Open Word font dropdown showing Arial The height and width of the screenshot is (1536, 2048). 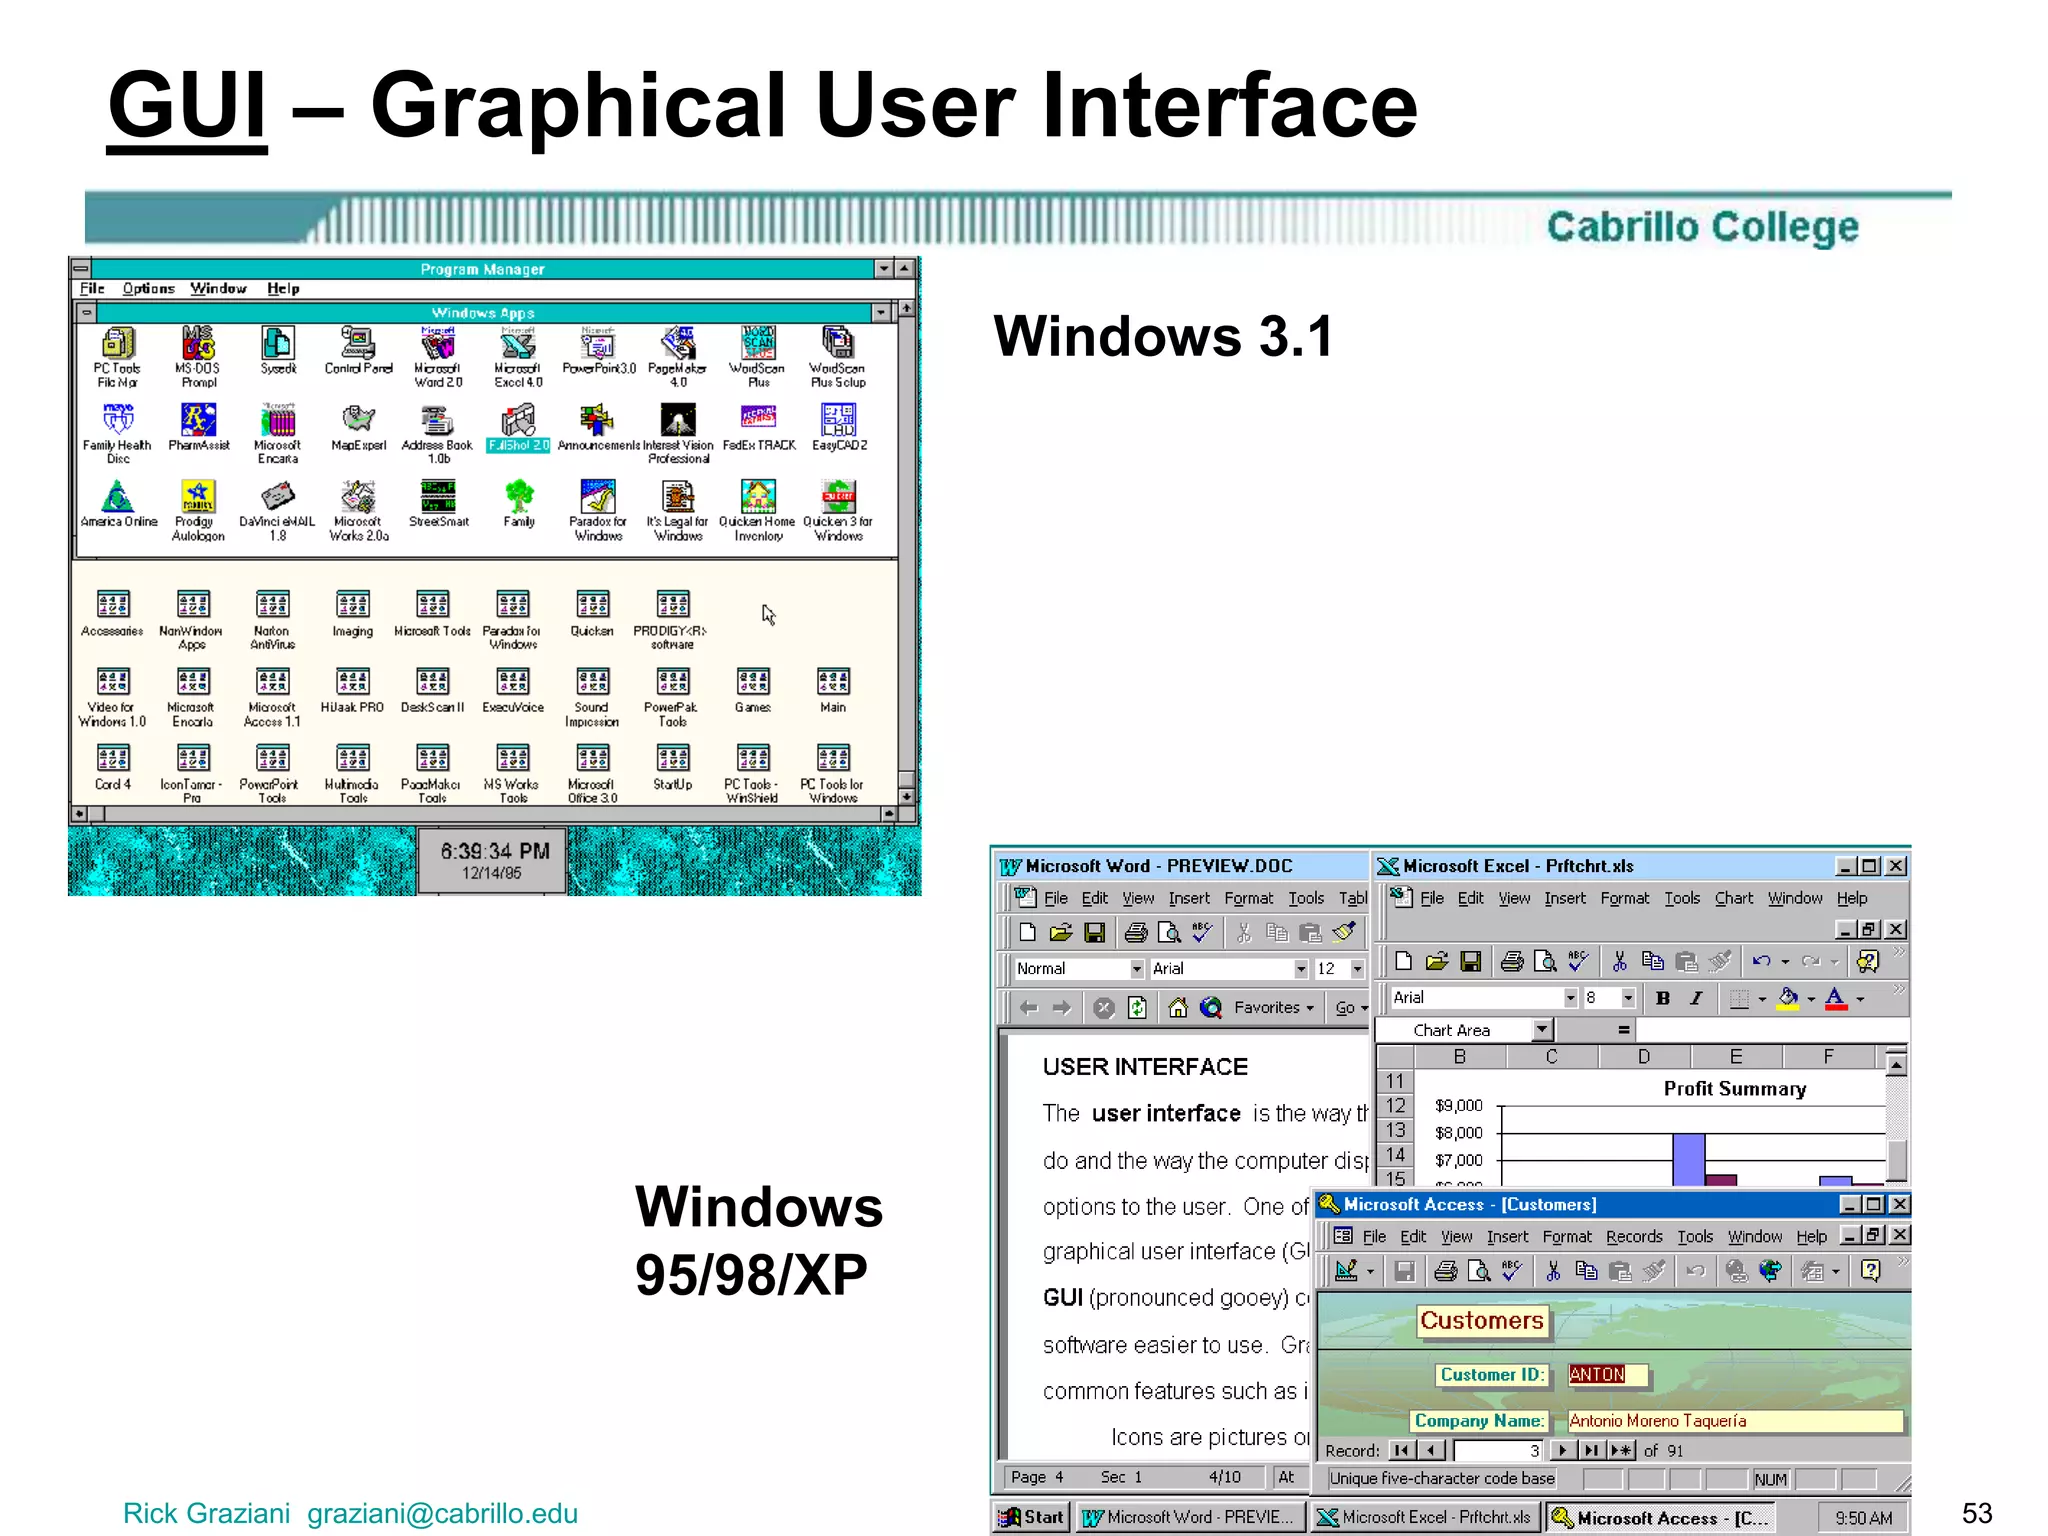(x=1301, y=969)
